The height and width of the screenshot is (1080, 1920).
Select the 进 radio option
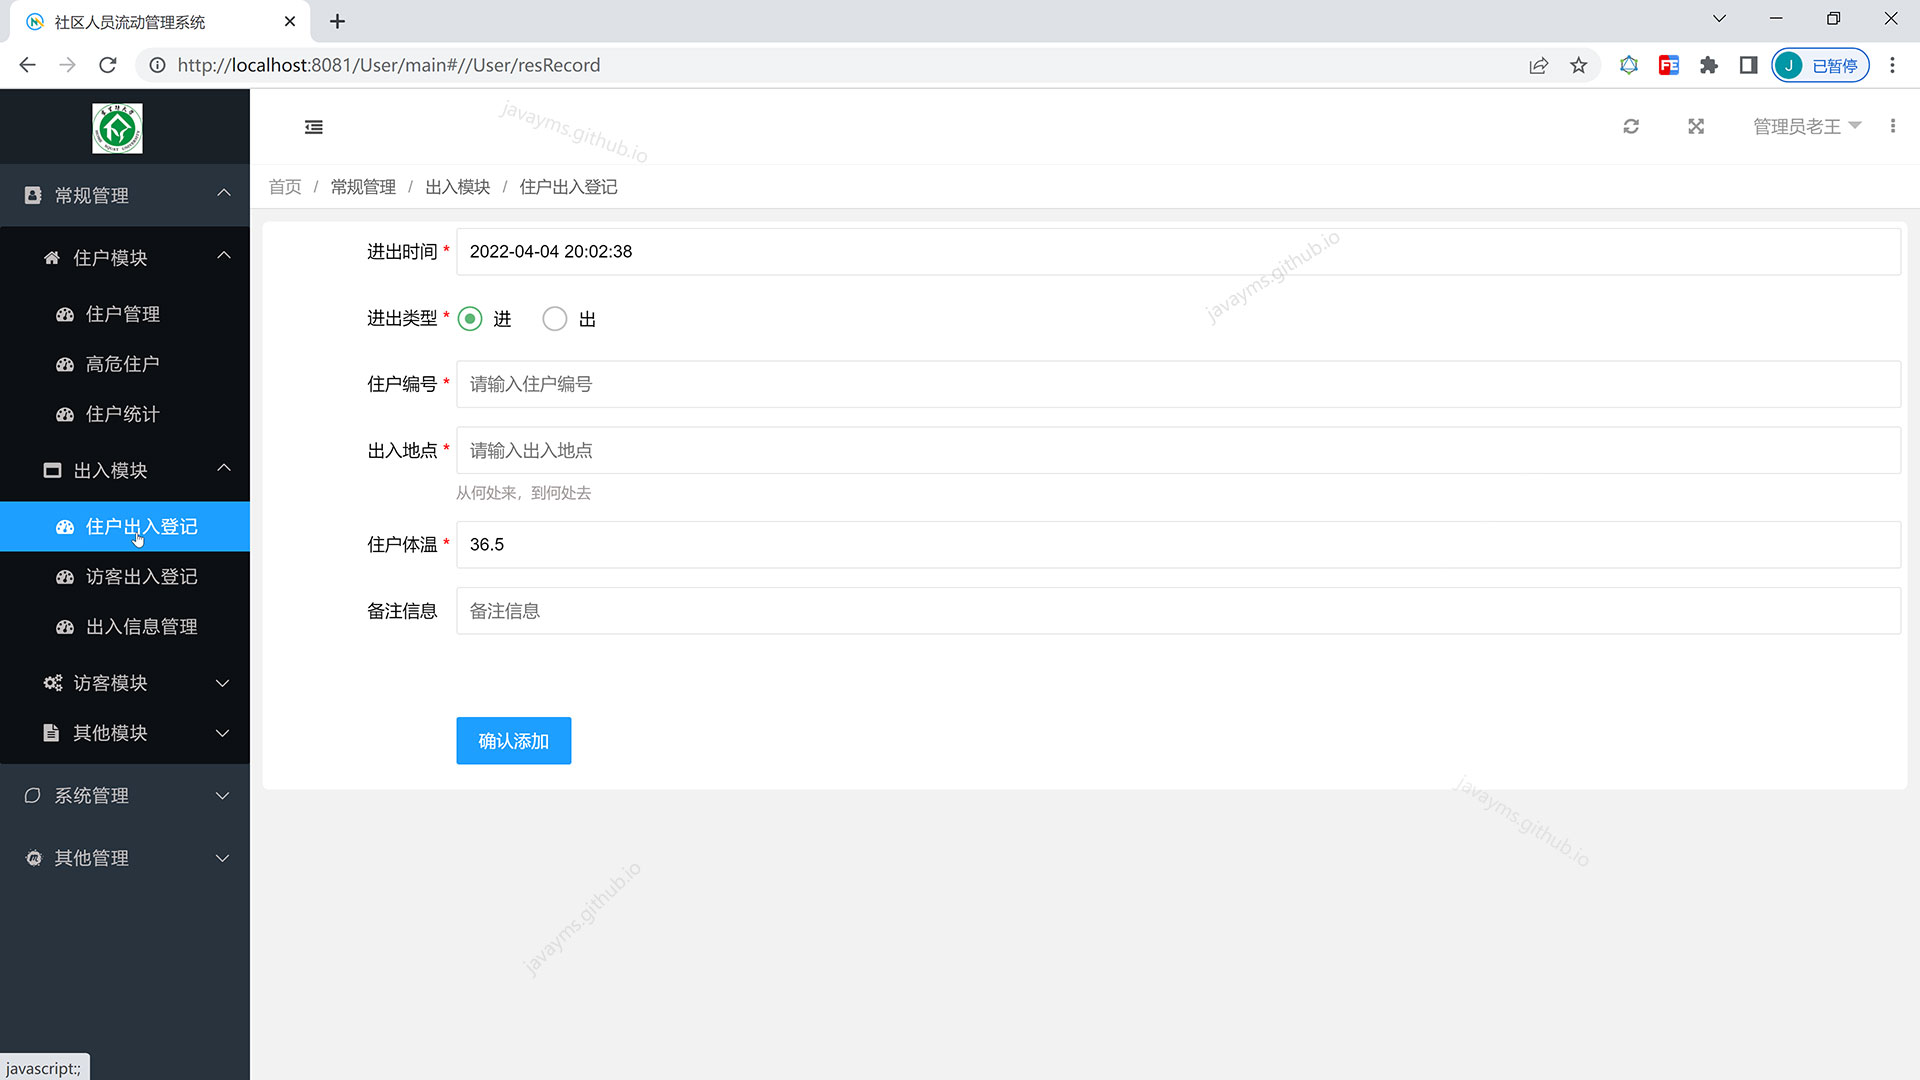[470, 319]
